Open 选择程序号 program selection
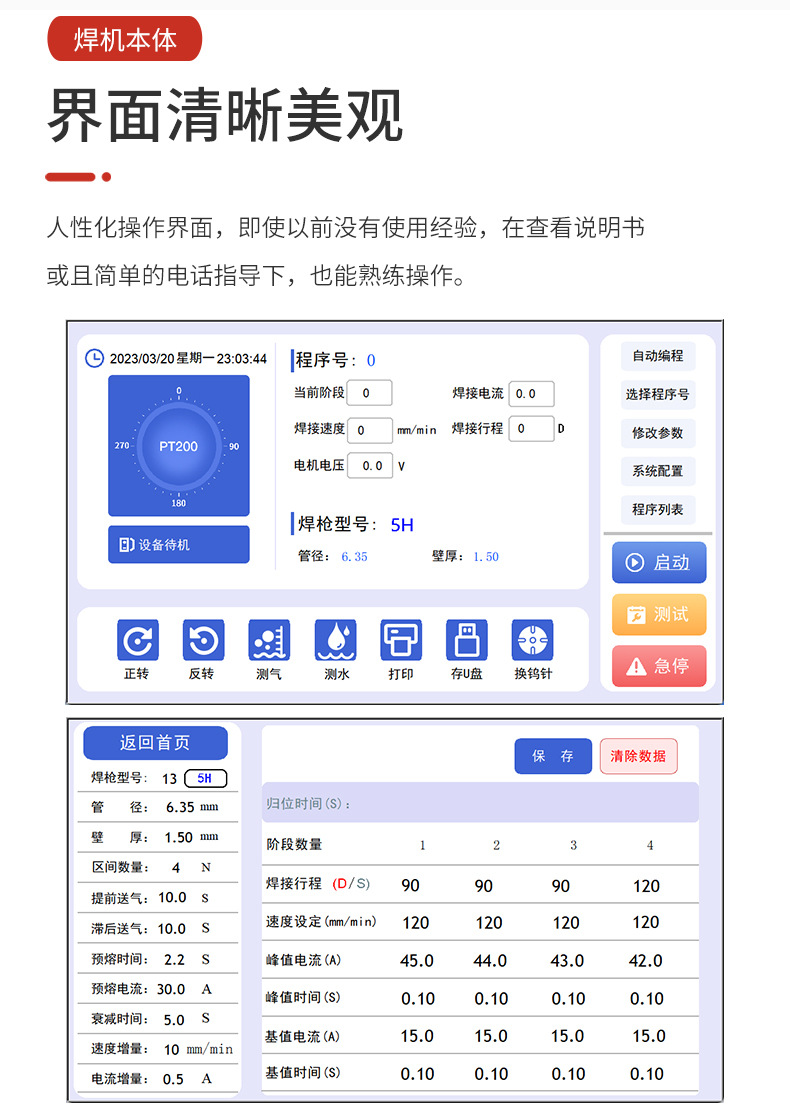 click(657, 394)
